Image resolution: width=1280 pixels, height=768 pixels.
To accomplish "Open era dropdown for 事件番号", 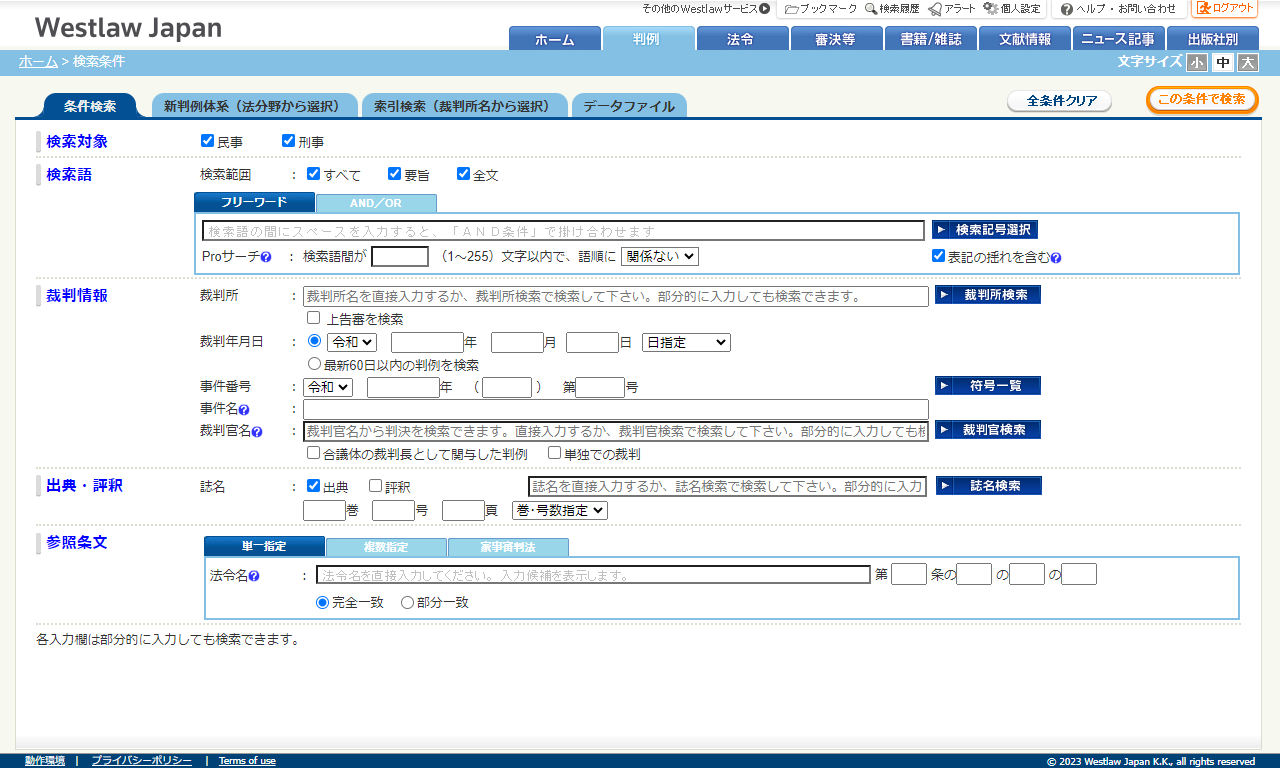I will [x=328, y=387].
